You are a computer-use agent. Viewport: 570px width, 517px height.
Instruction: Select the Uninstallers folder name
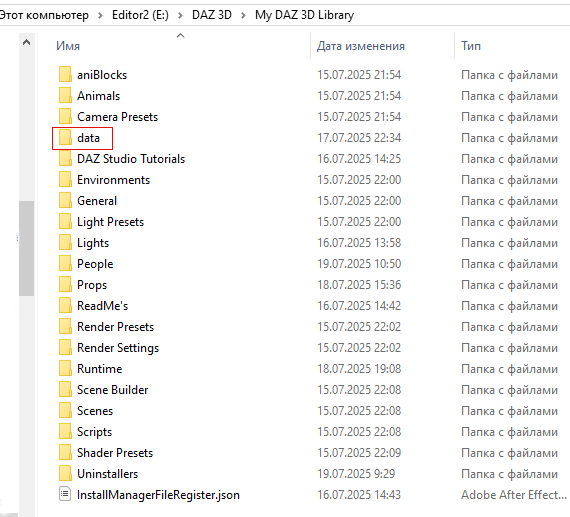[x=108, y=474]
